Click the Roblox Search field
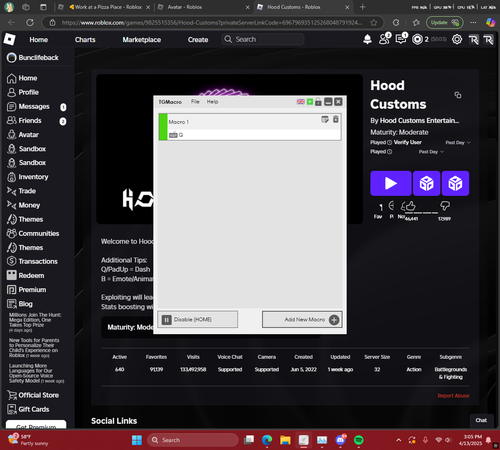The image size is (500, 450). click(x=263, y=39)
